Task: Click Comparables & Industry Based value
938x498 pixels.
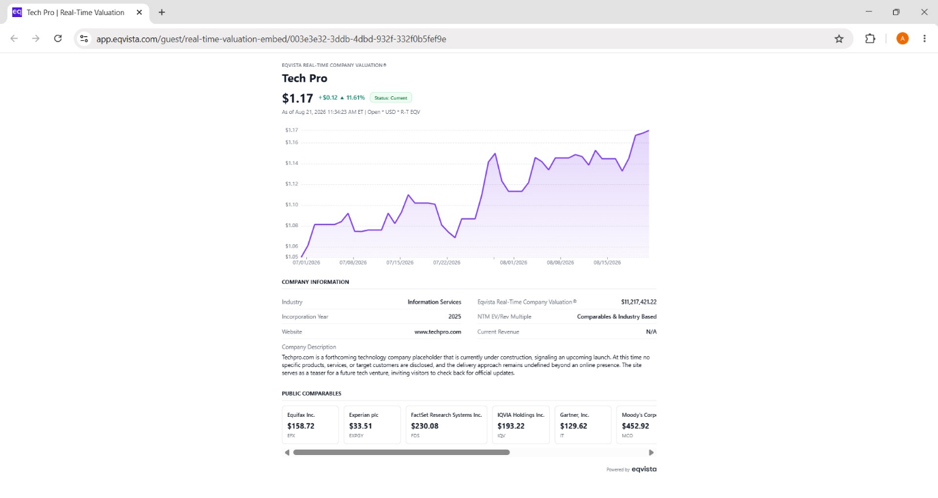Action: 617,317
